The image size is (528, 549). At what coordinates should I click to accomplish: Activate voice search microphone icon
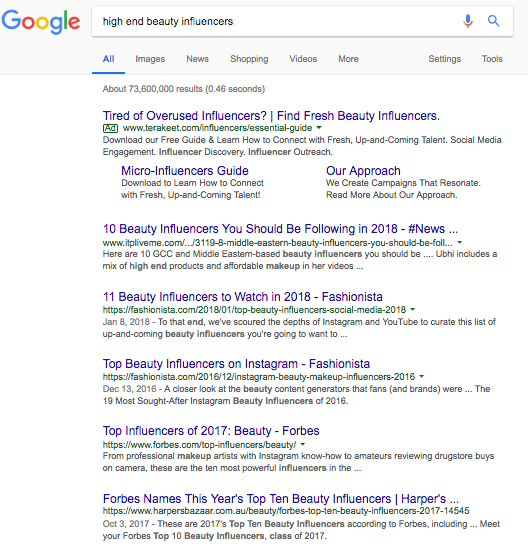(x=468, y=21)
